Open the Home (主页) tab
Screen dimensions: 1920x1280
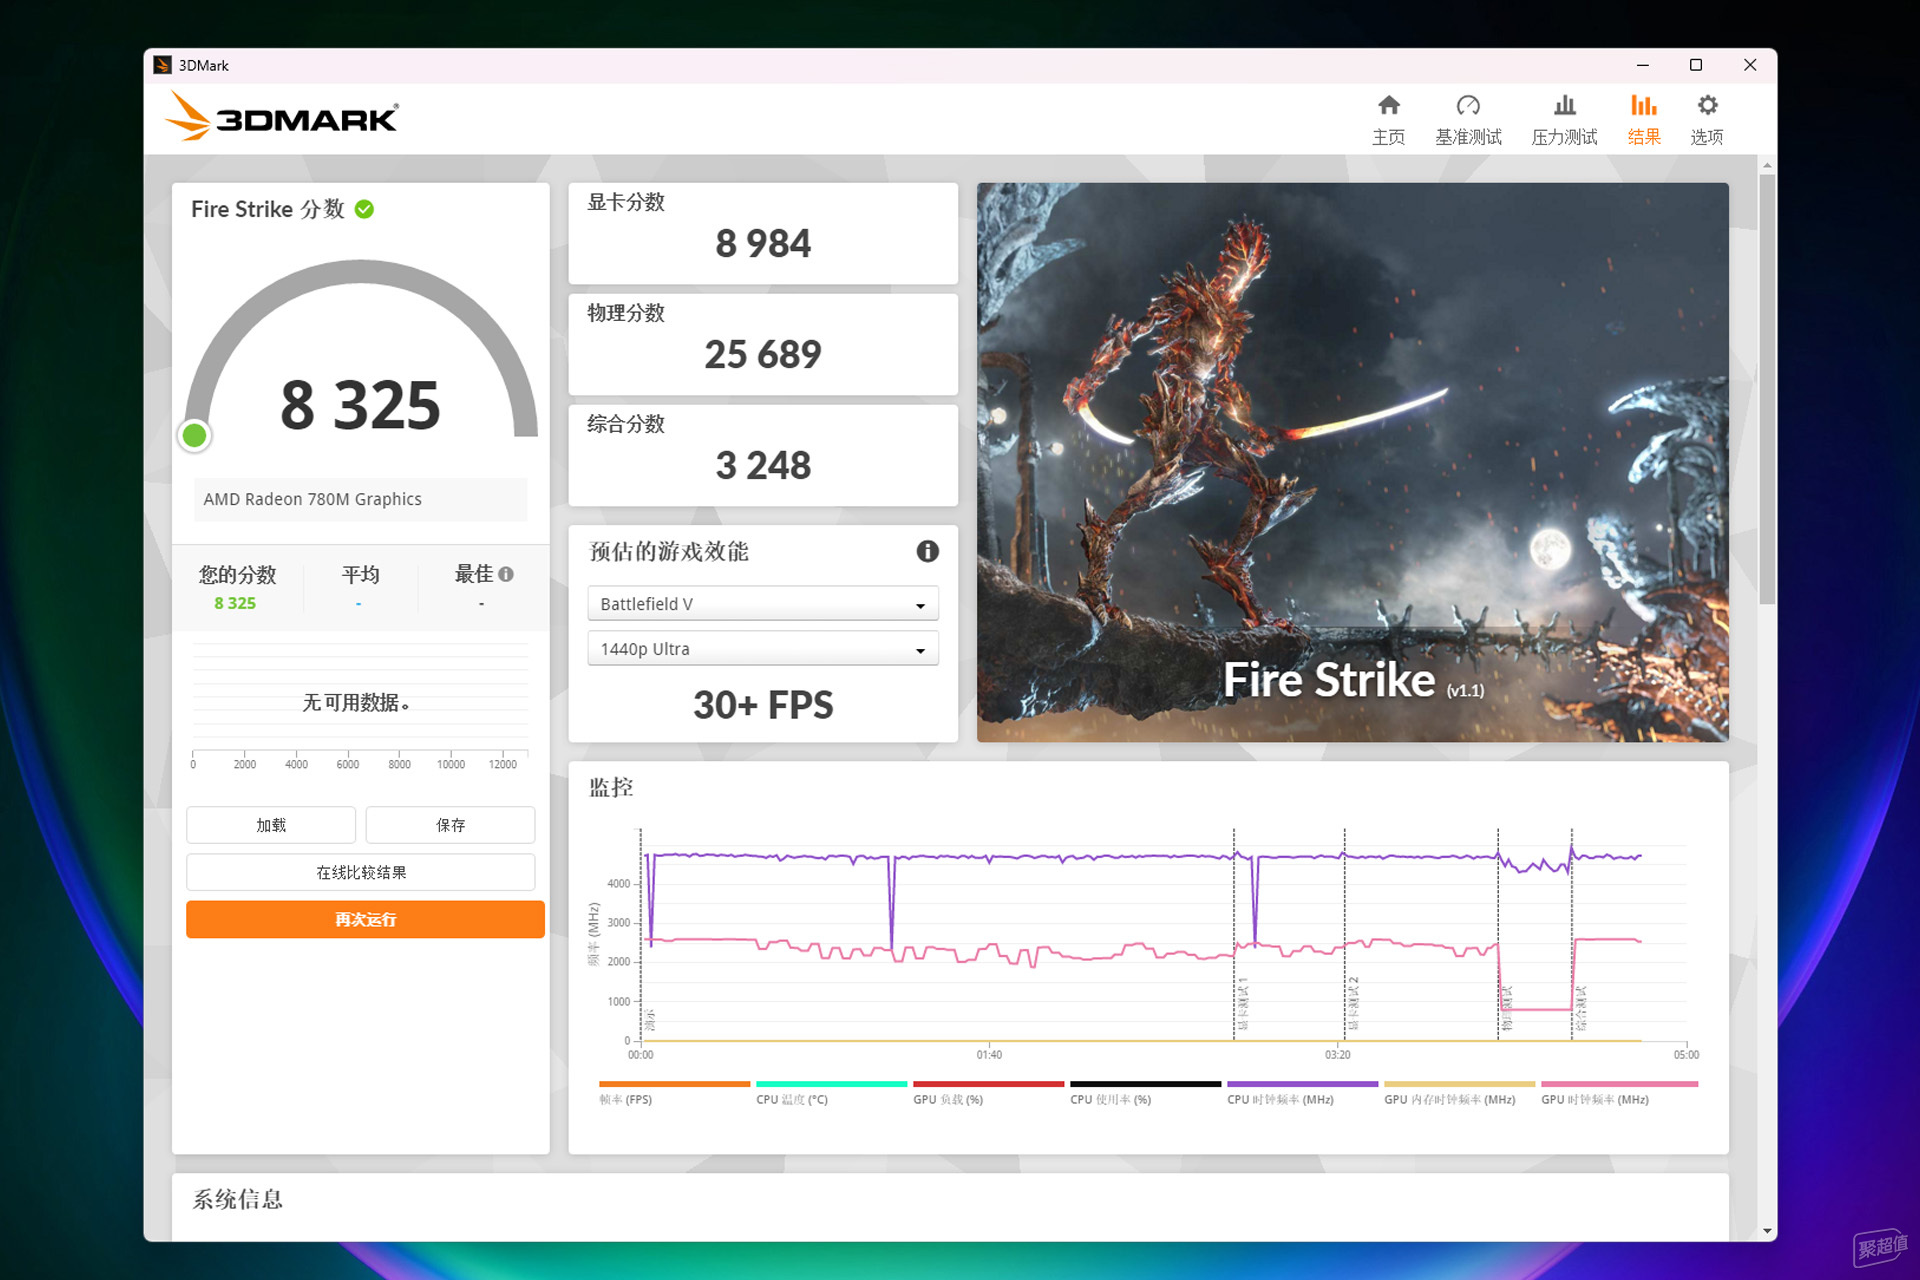(1388, 120)
